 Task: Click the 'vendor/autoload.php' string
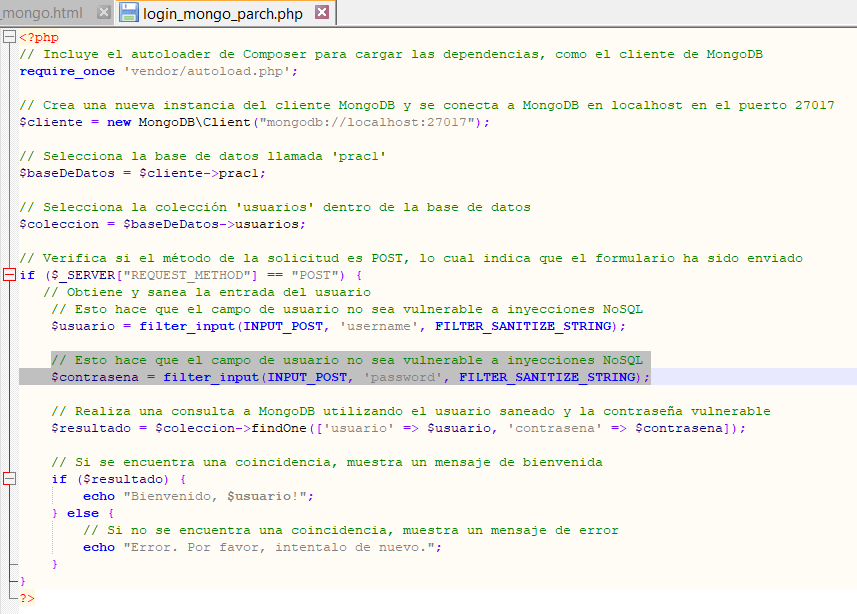pos(207,72)
